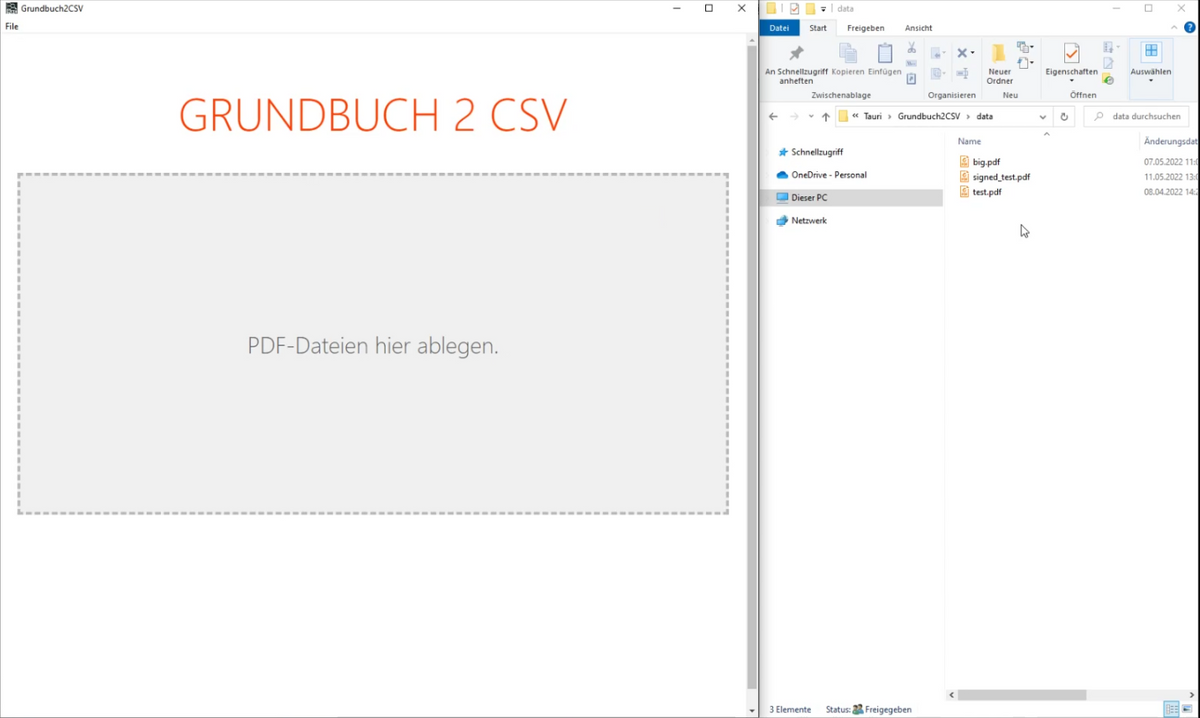
Task: Open the delete options dropdown arrow
Action: (x=972, y=53)
